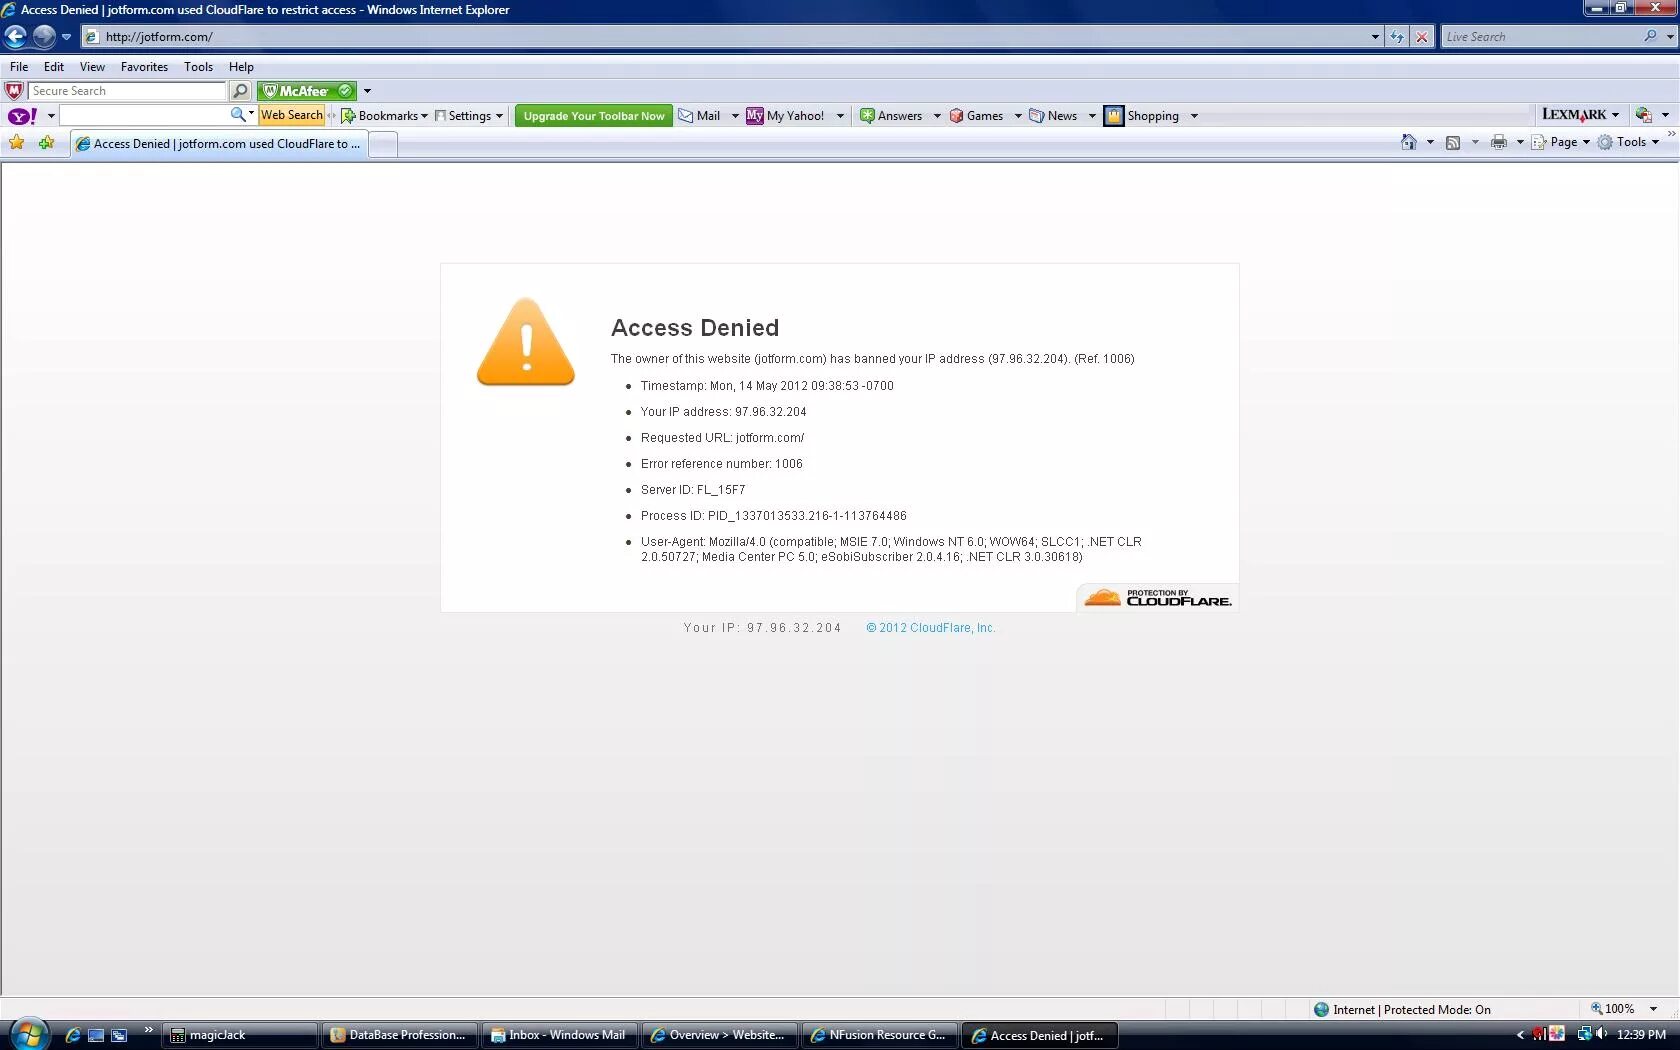This screenshot has width=1680, height=1050.
Task: Click the browser Forward arrow button
Action: click(x=44, y=37)
